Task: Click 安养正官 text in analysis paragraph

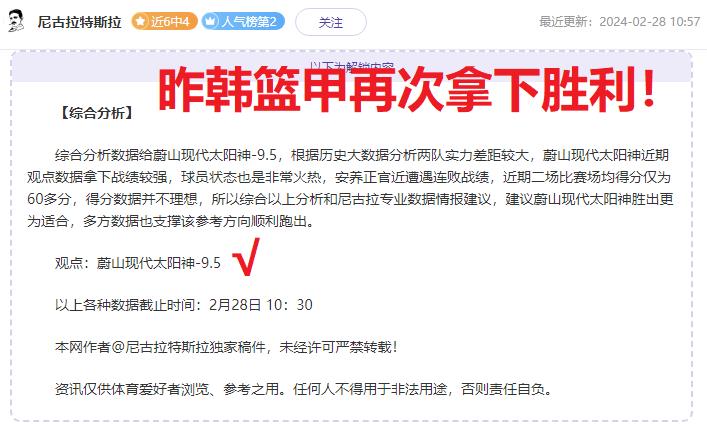Action: coord(362,177)
